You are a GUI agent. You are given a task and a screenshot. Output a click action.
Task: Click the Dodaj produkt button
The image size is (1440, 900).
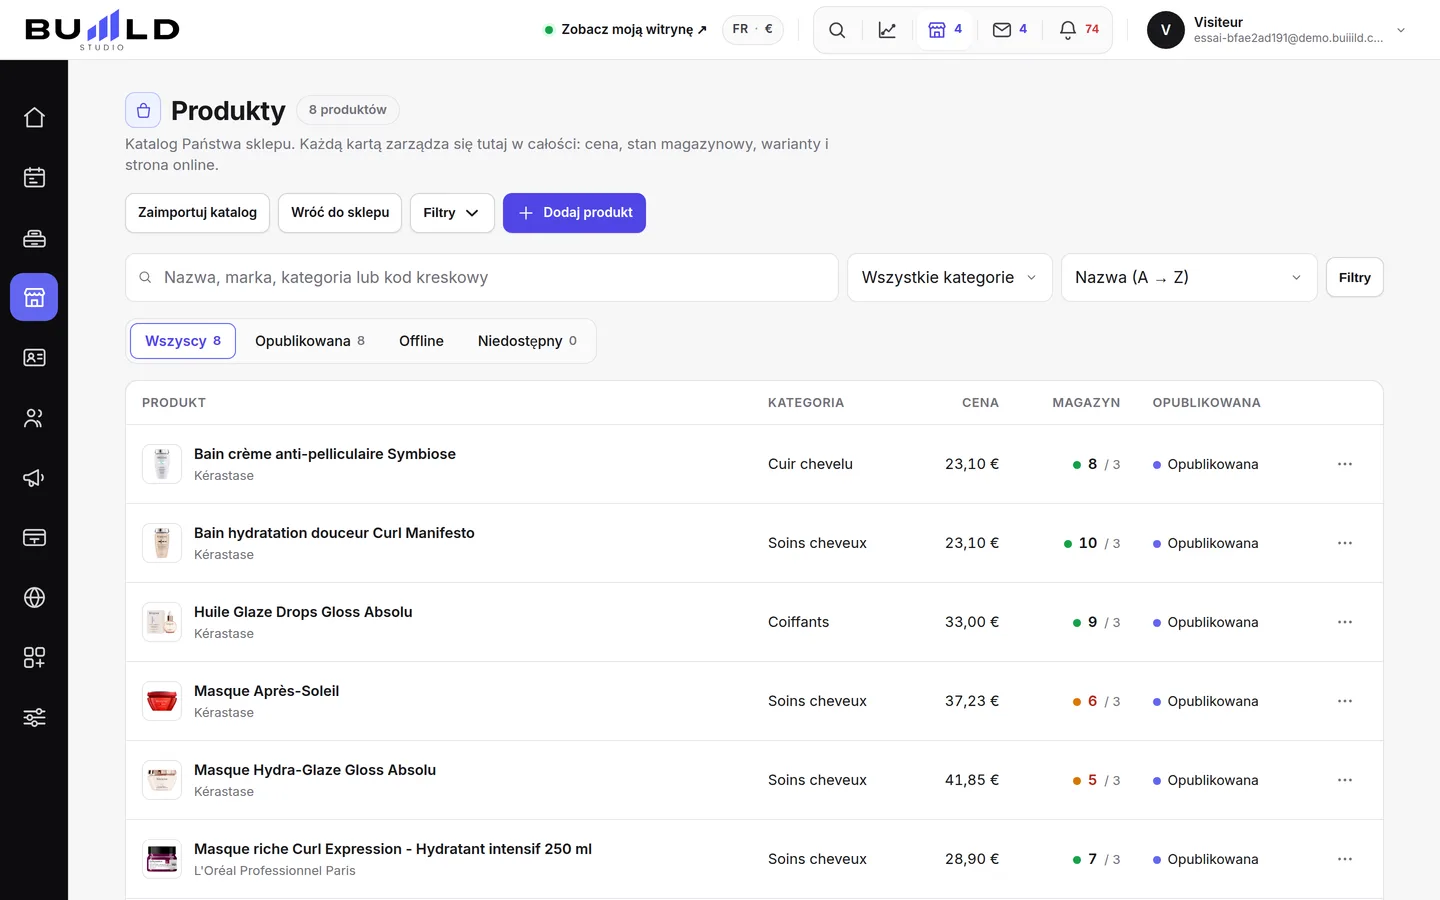click(x=574, y=213)
